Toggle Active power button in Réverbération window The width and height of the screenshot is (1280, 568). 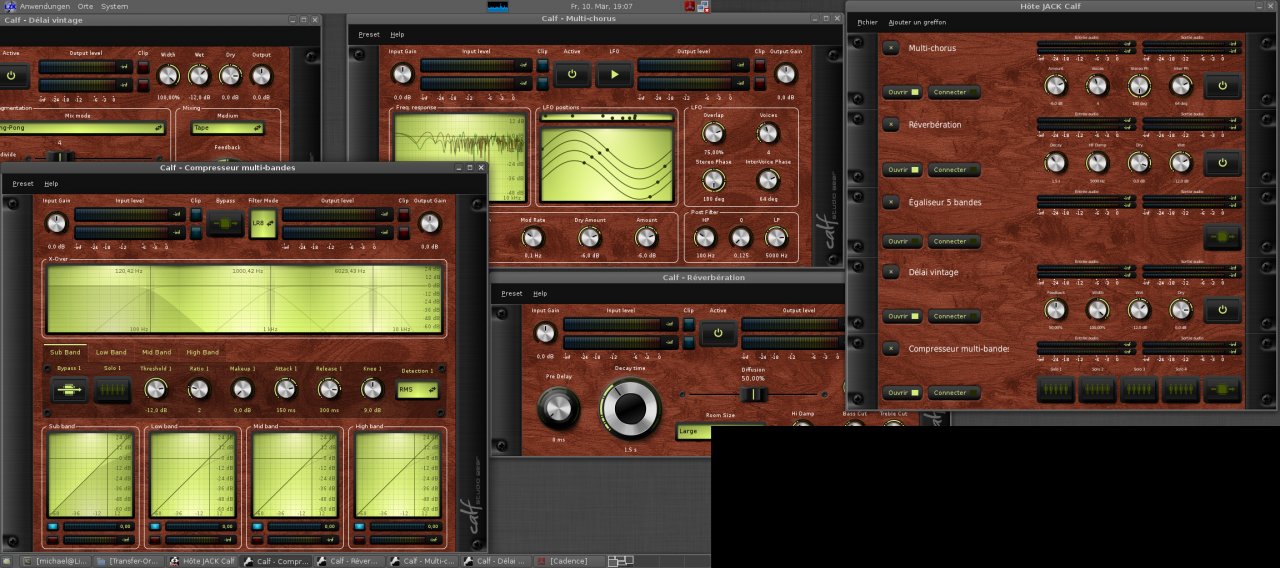coord(718,333)
